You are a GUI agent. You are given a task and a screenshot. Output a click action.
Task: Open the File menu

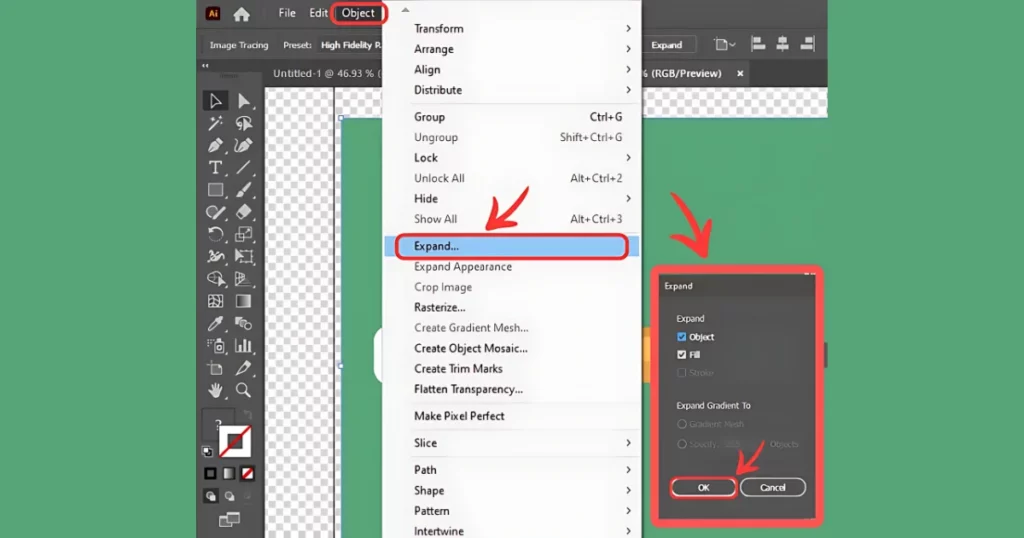tap(287, 13)
